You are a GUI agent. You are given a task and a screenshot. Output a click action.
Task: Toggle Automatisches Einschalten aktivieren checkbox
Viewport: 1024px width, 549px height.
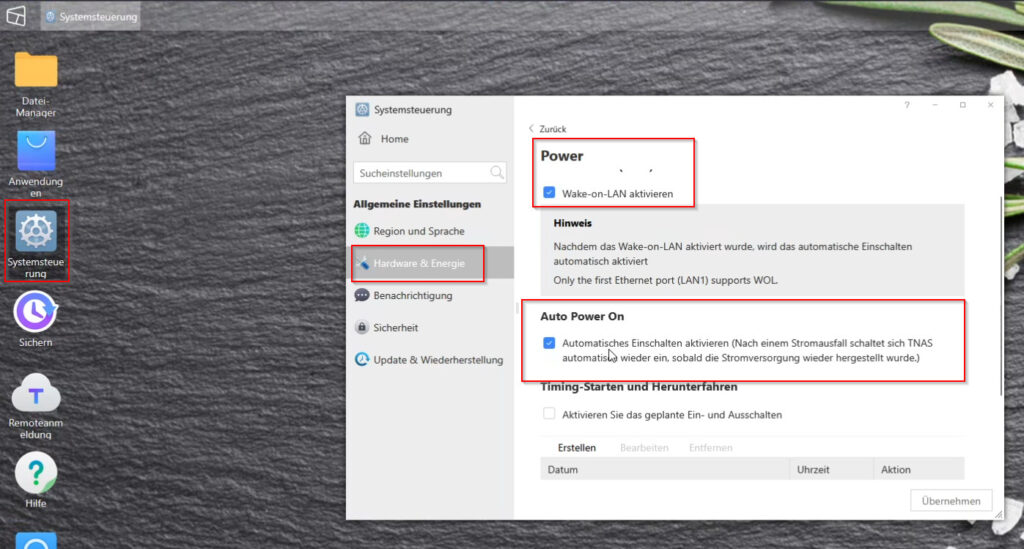[x=549, y=343]
